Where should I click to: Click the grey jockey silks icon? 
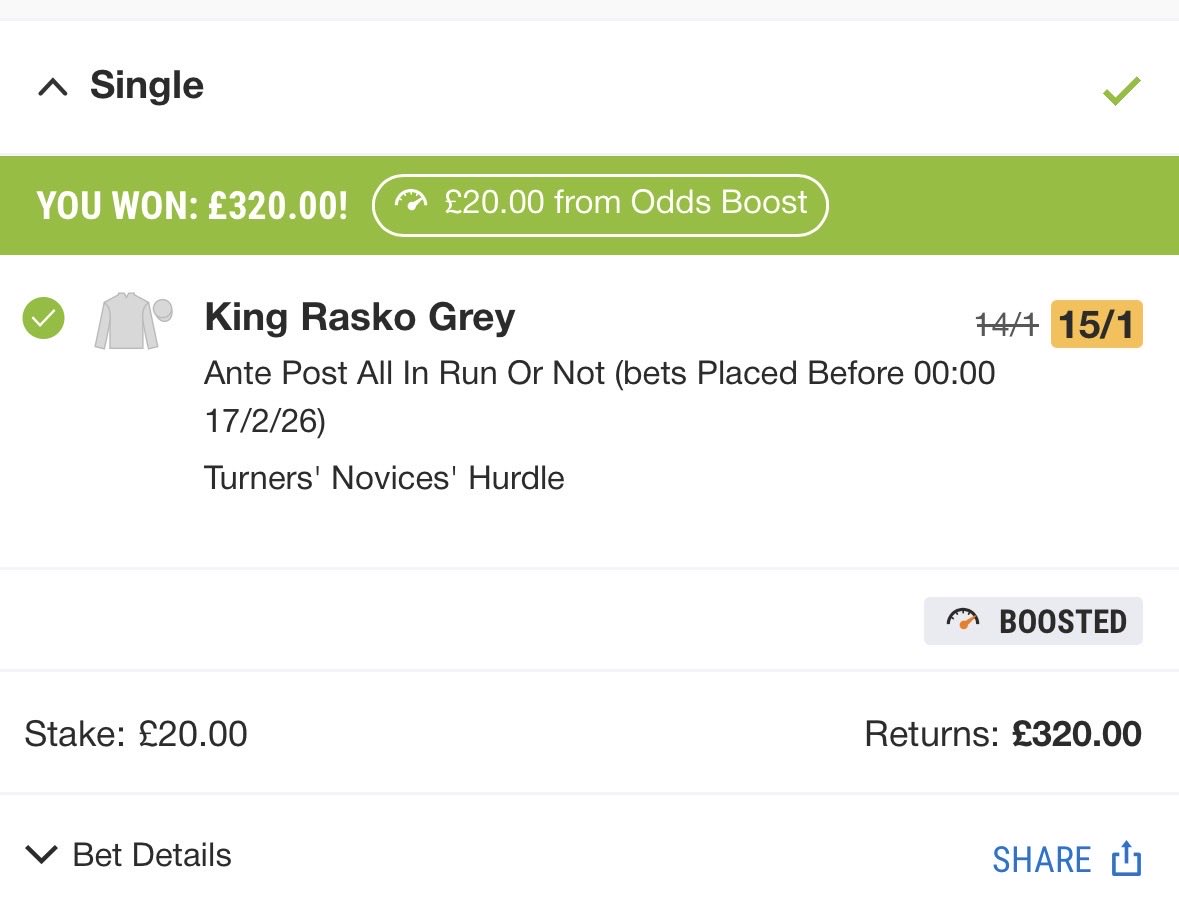pyautogui.click(x=132, y=320)
